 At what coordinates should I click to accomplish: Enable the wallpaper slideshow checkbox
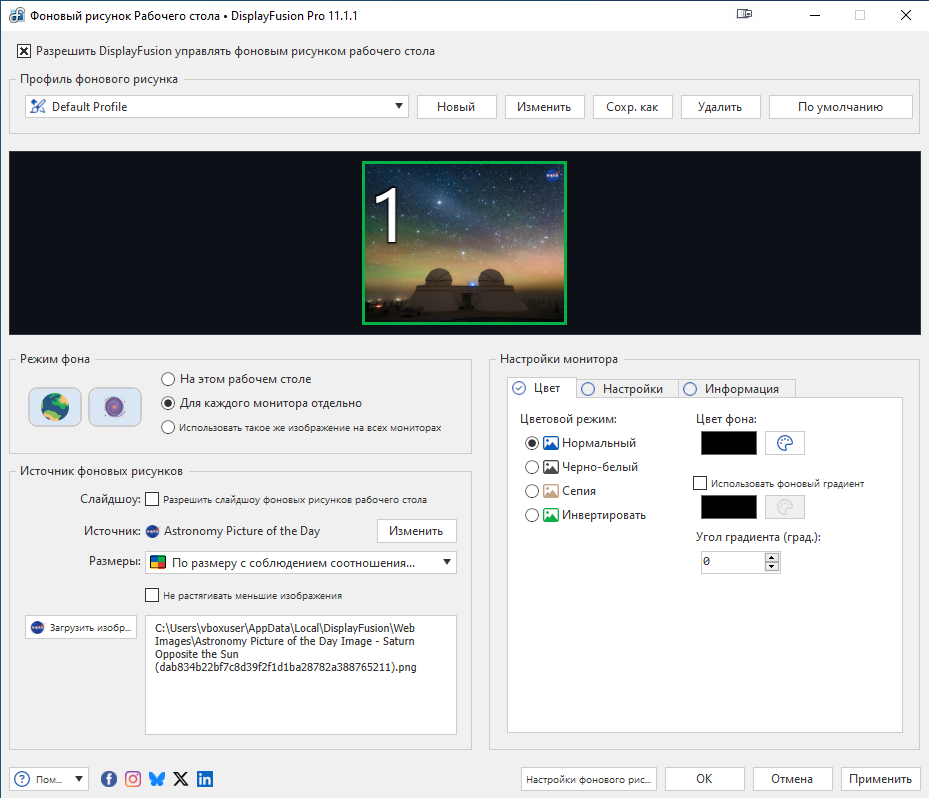(152, 499)
